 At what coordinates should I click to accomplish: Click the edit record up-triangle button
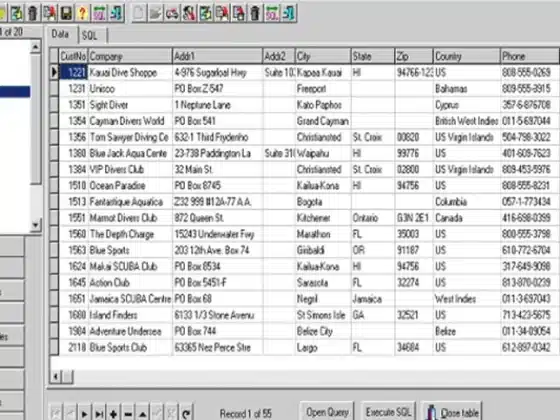tap(142, 414)
